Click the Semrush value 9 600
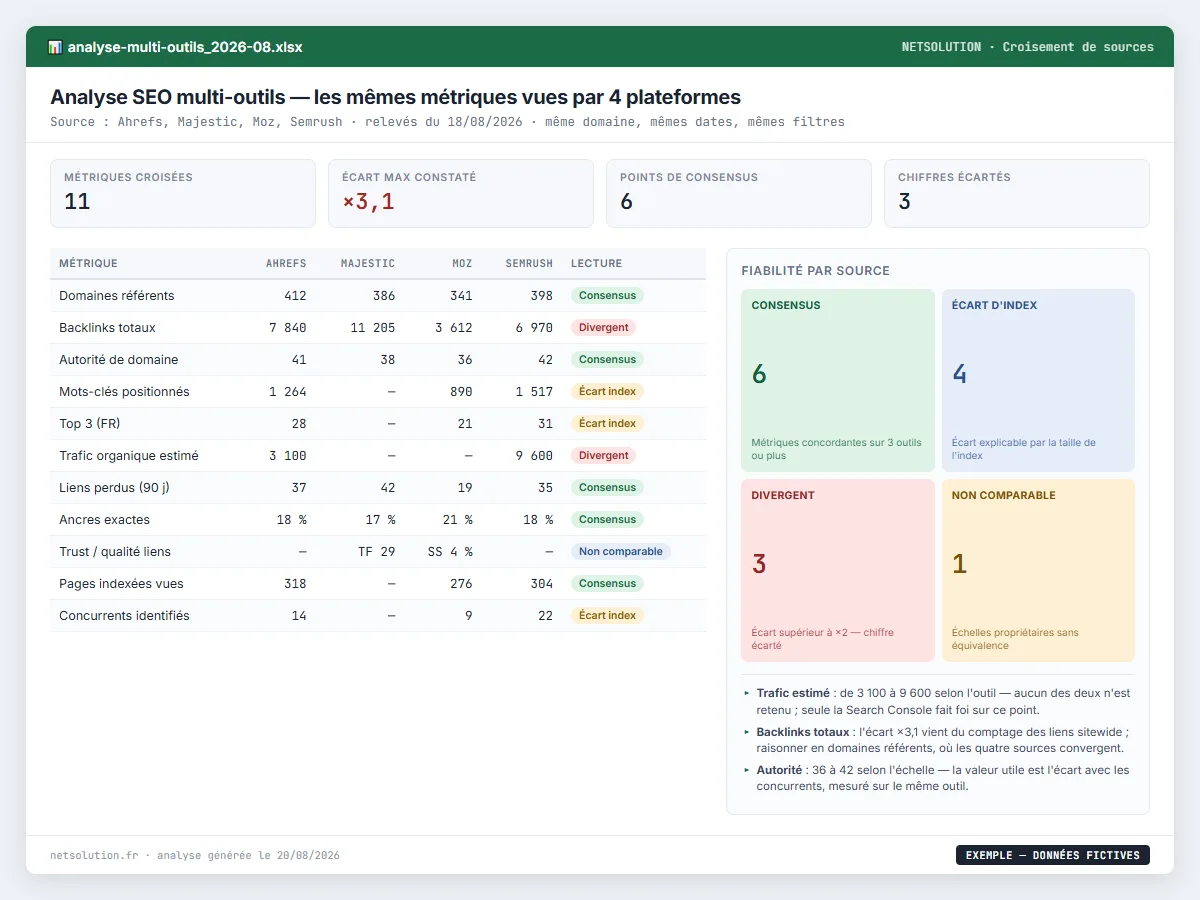Image resolution: width=1200 pixels, height=900 pixels. [x=534, y=456]
